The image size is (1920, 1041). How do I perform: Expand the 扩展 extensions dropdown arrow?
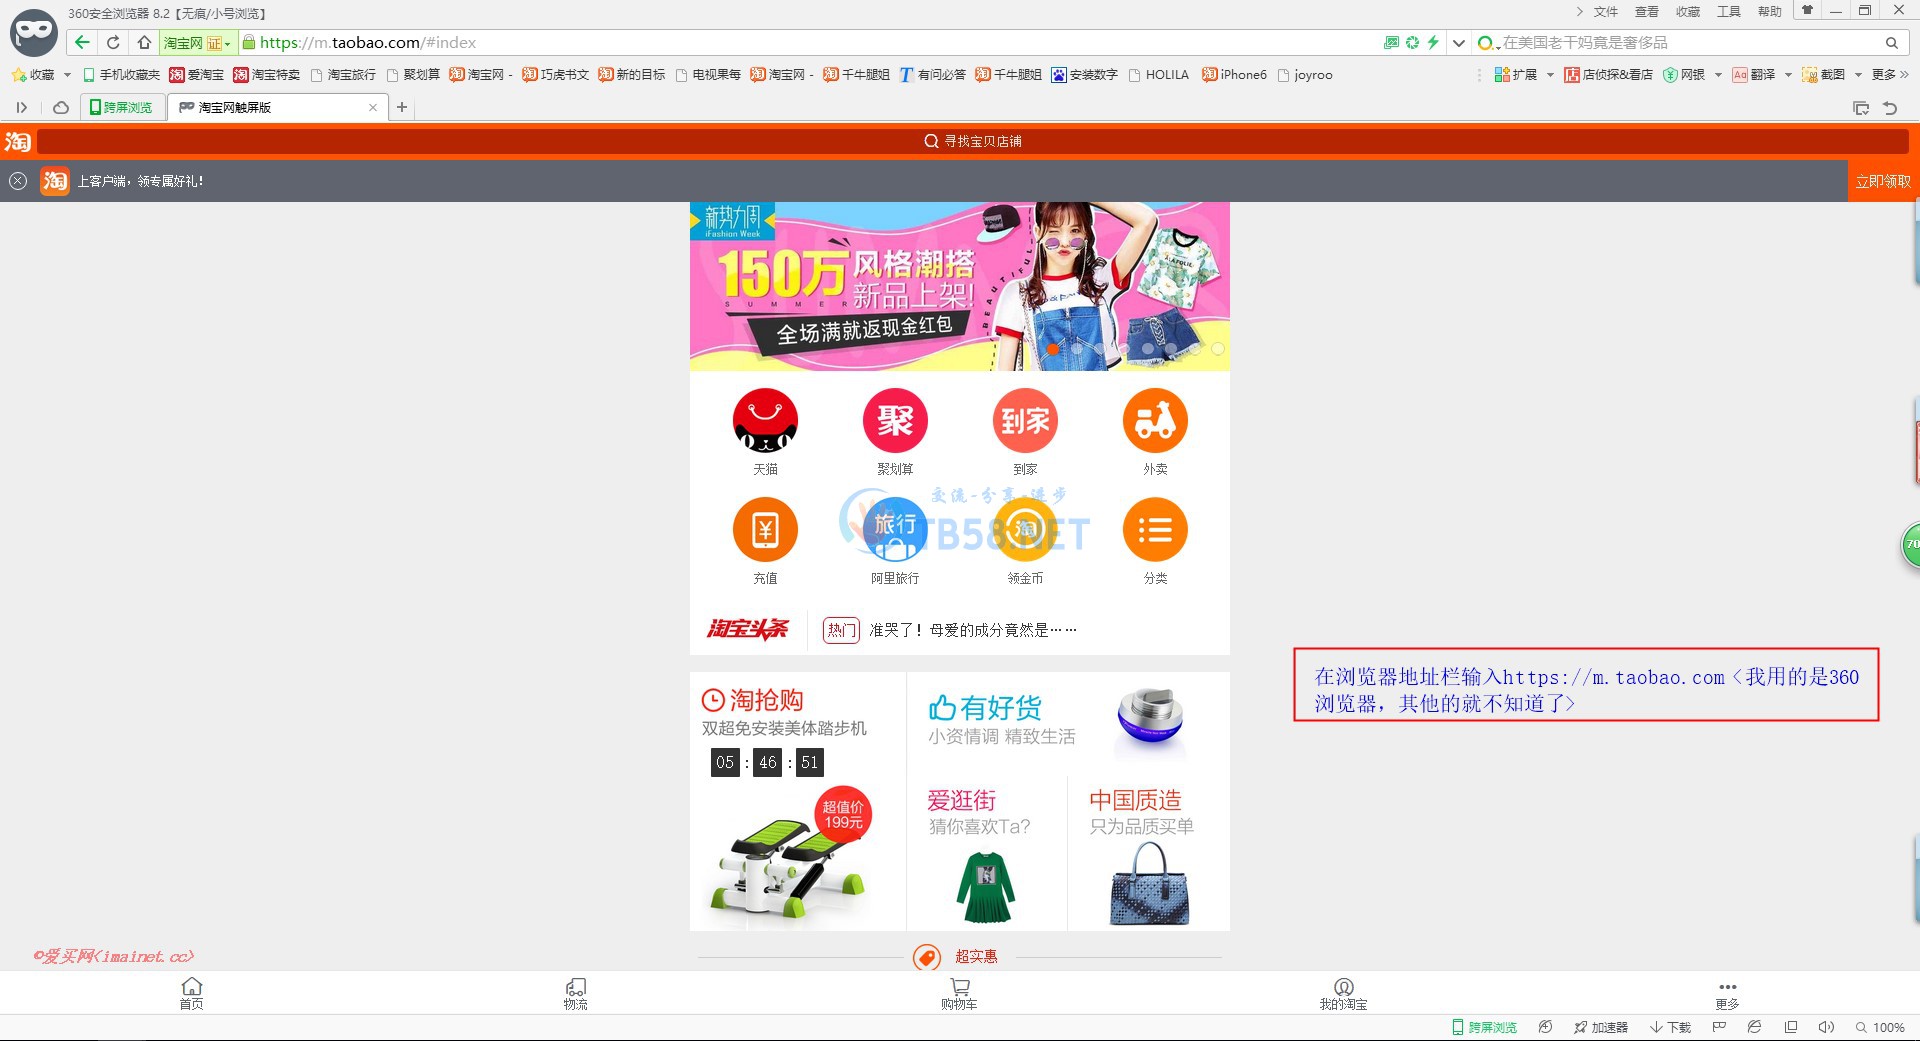pos(1550,75)
